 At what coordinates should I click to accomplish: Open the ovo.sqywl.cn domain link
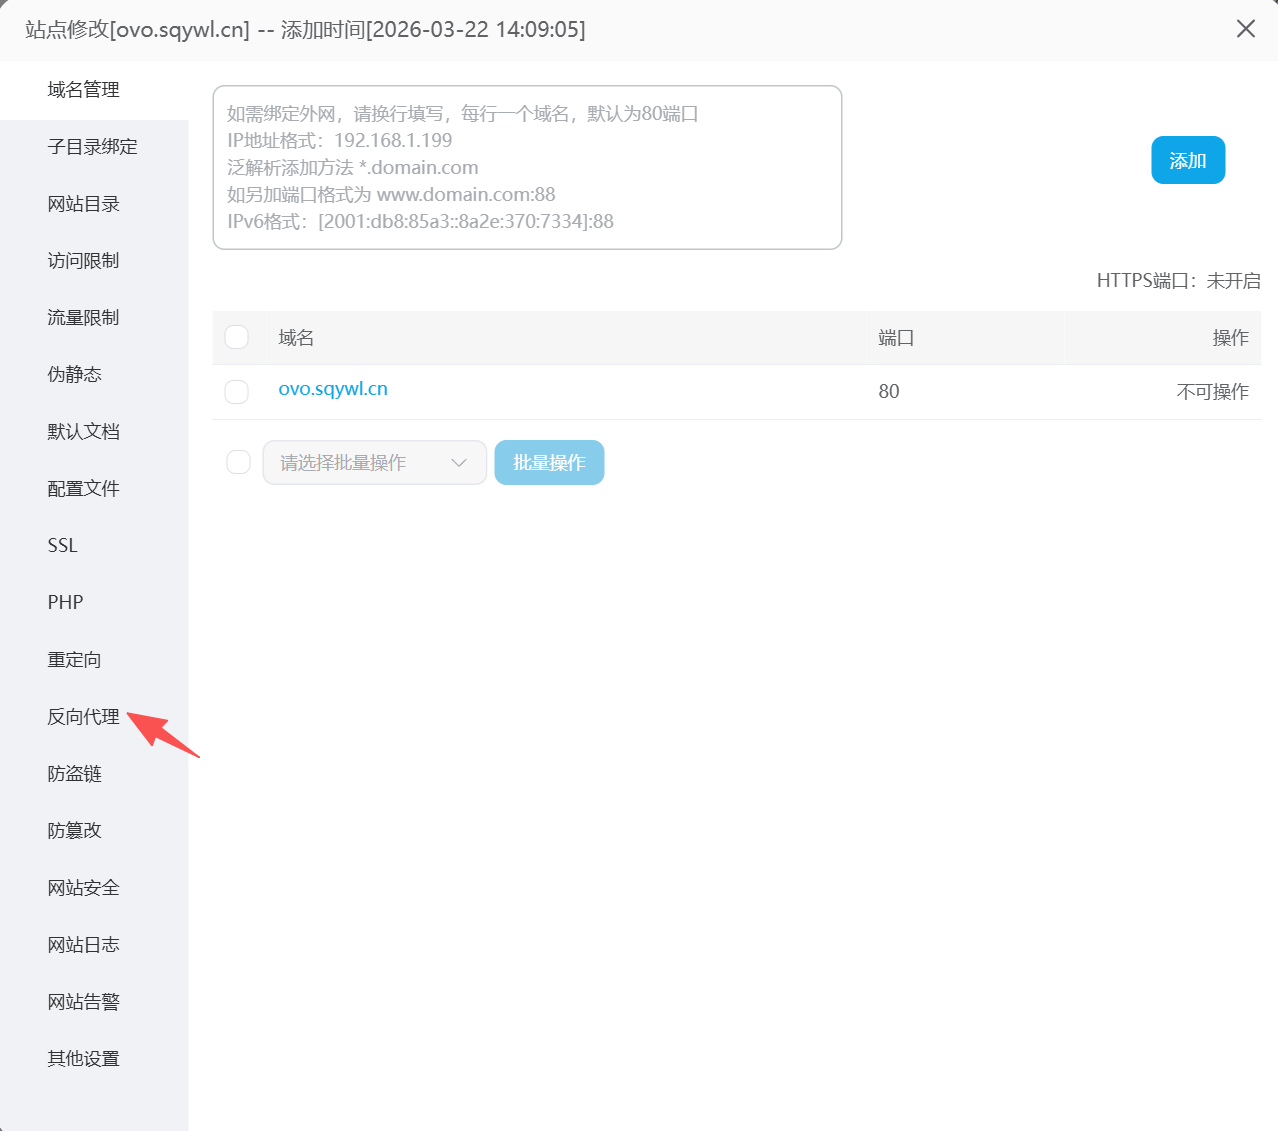333,389
